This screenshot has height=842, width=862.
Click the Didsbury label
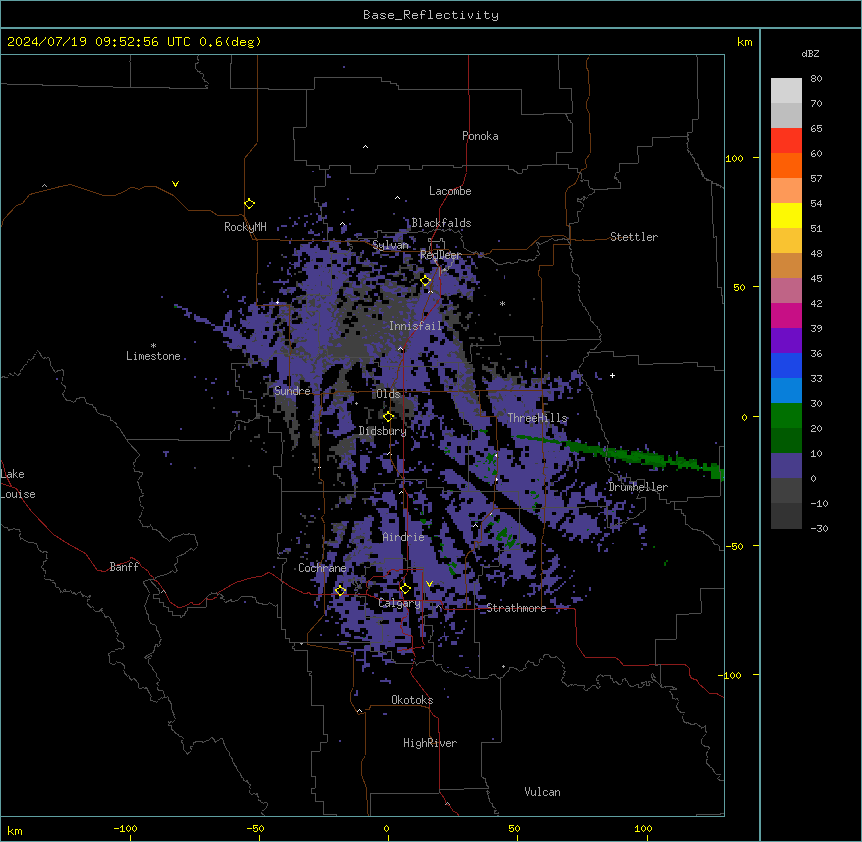[x=383, y=431]
